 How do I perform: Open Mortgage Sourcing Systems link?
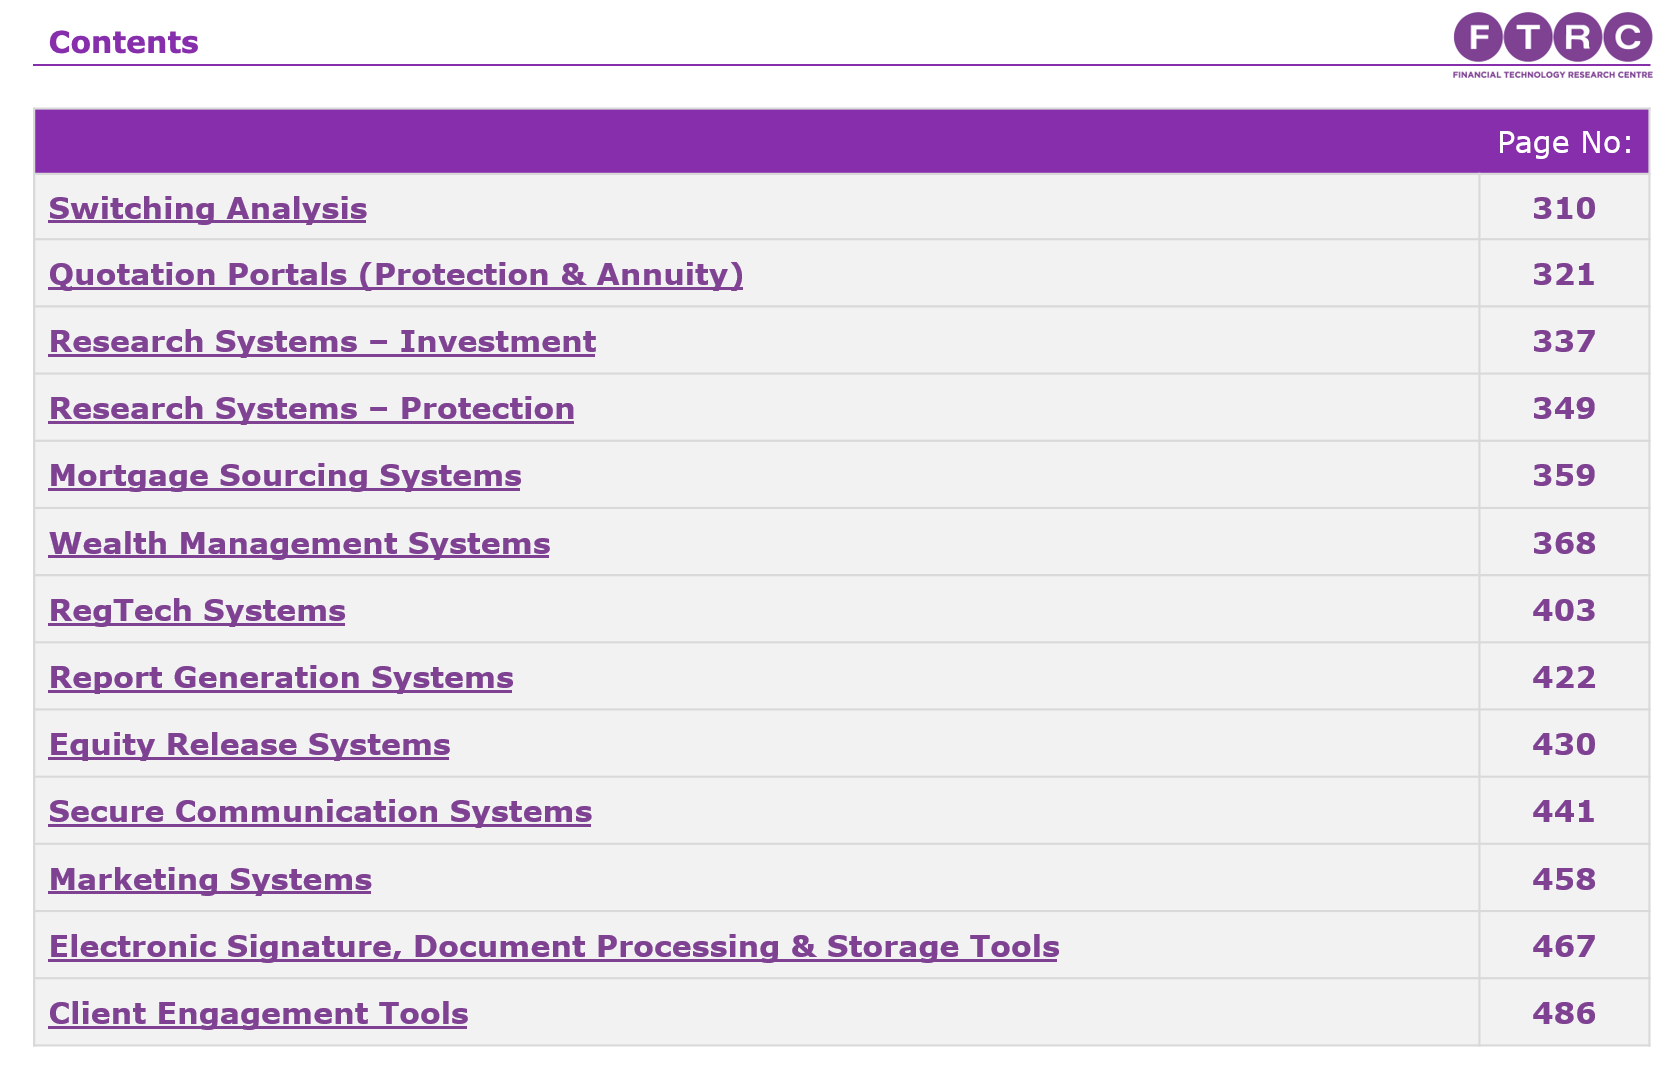[x=285, y=475]
